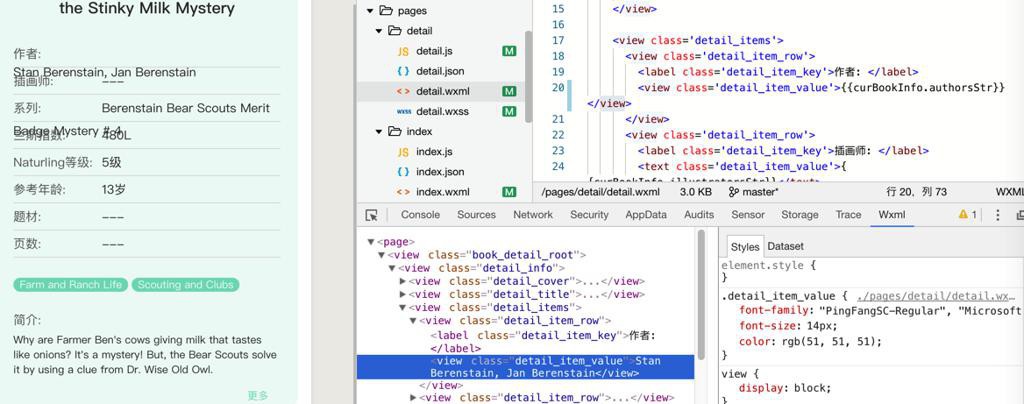Switch to the Security tab
This screenshot has width=1024, height=404.
[589, 215]
